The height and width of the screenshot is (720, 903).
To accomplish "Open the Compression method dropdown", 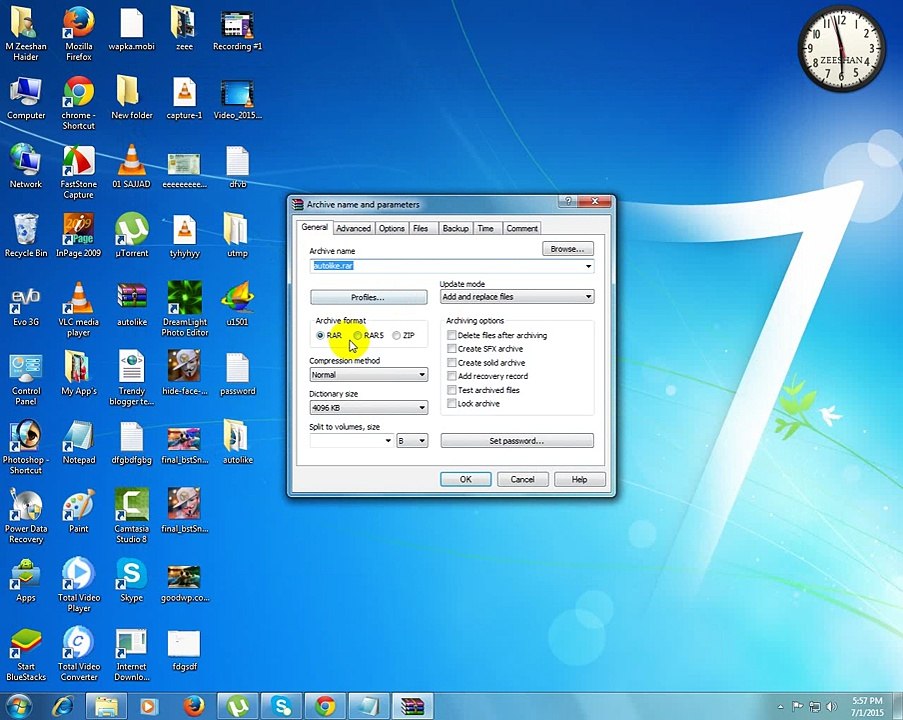I will pyautogui.click(x=369, y=374).
